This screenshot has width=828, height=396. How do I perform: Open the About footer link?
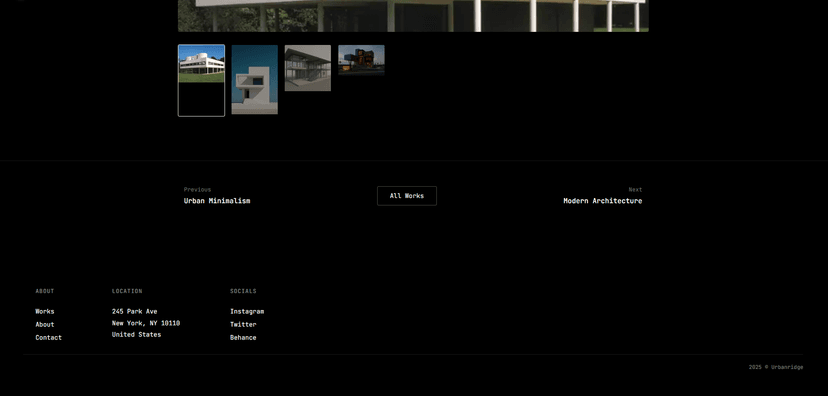tap(45, 325)
